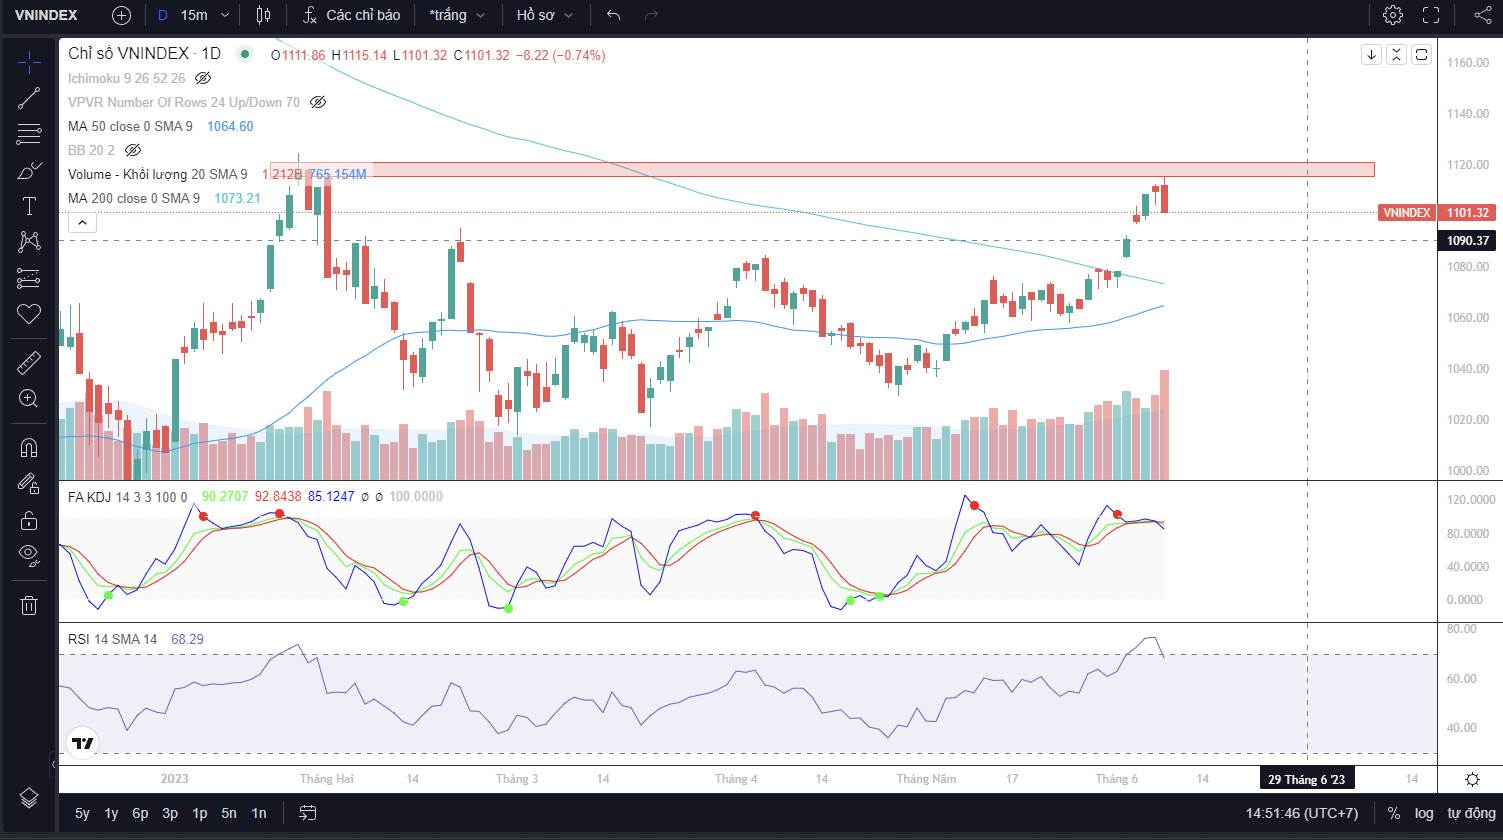Select the 1p time range
Screen dimensions: 1503x840
click(x=200, y=813)
